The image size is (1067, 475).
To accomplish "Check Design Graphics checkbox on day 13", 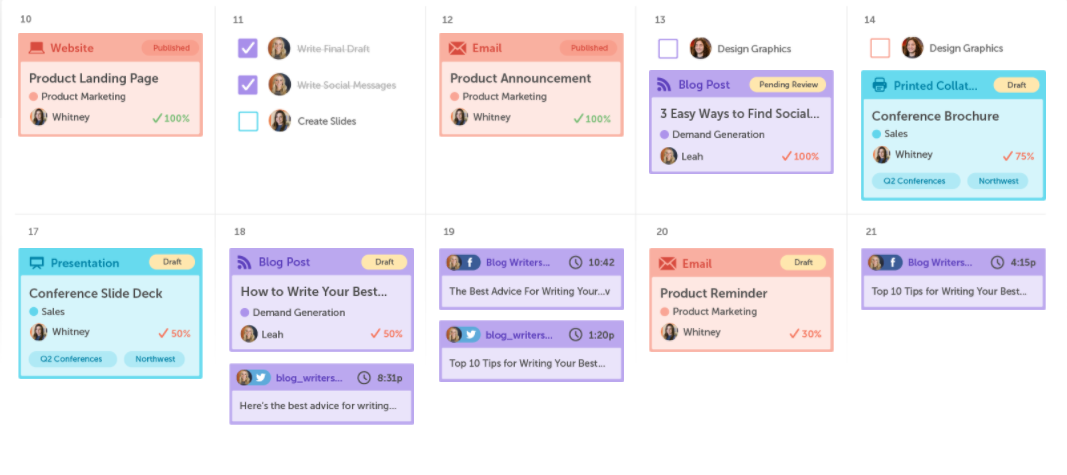I will [x=668, y=48].
